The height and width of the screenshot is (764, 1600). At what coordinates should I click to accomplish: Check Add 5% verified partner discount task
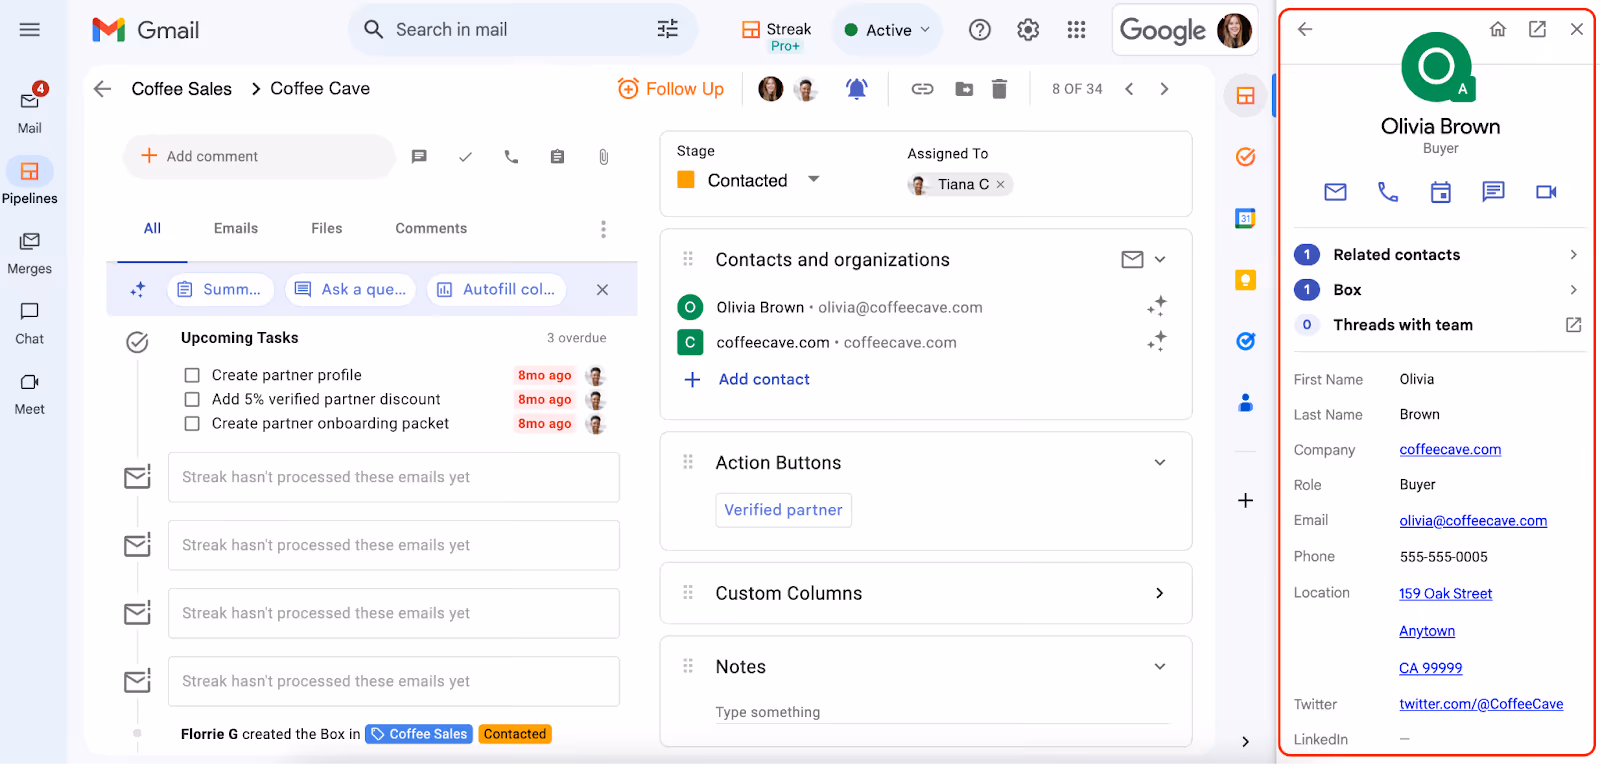(192, 399)
